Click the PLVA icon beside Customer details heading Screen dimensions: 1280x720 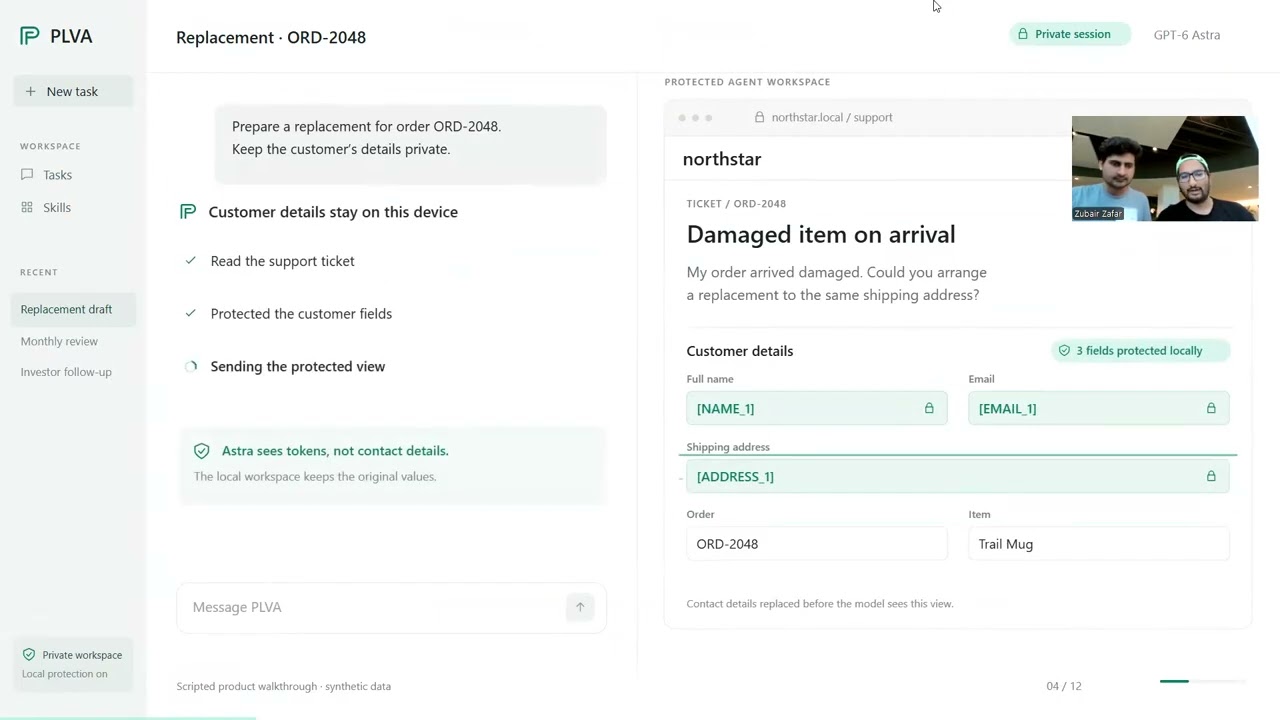pos(188,212)
